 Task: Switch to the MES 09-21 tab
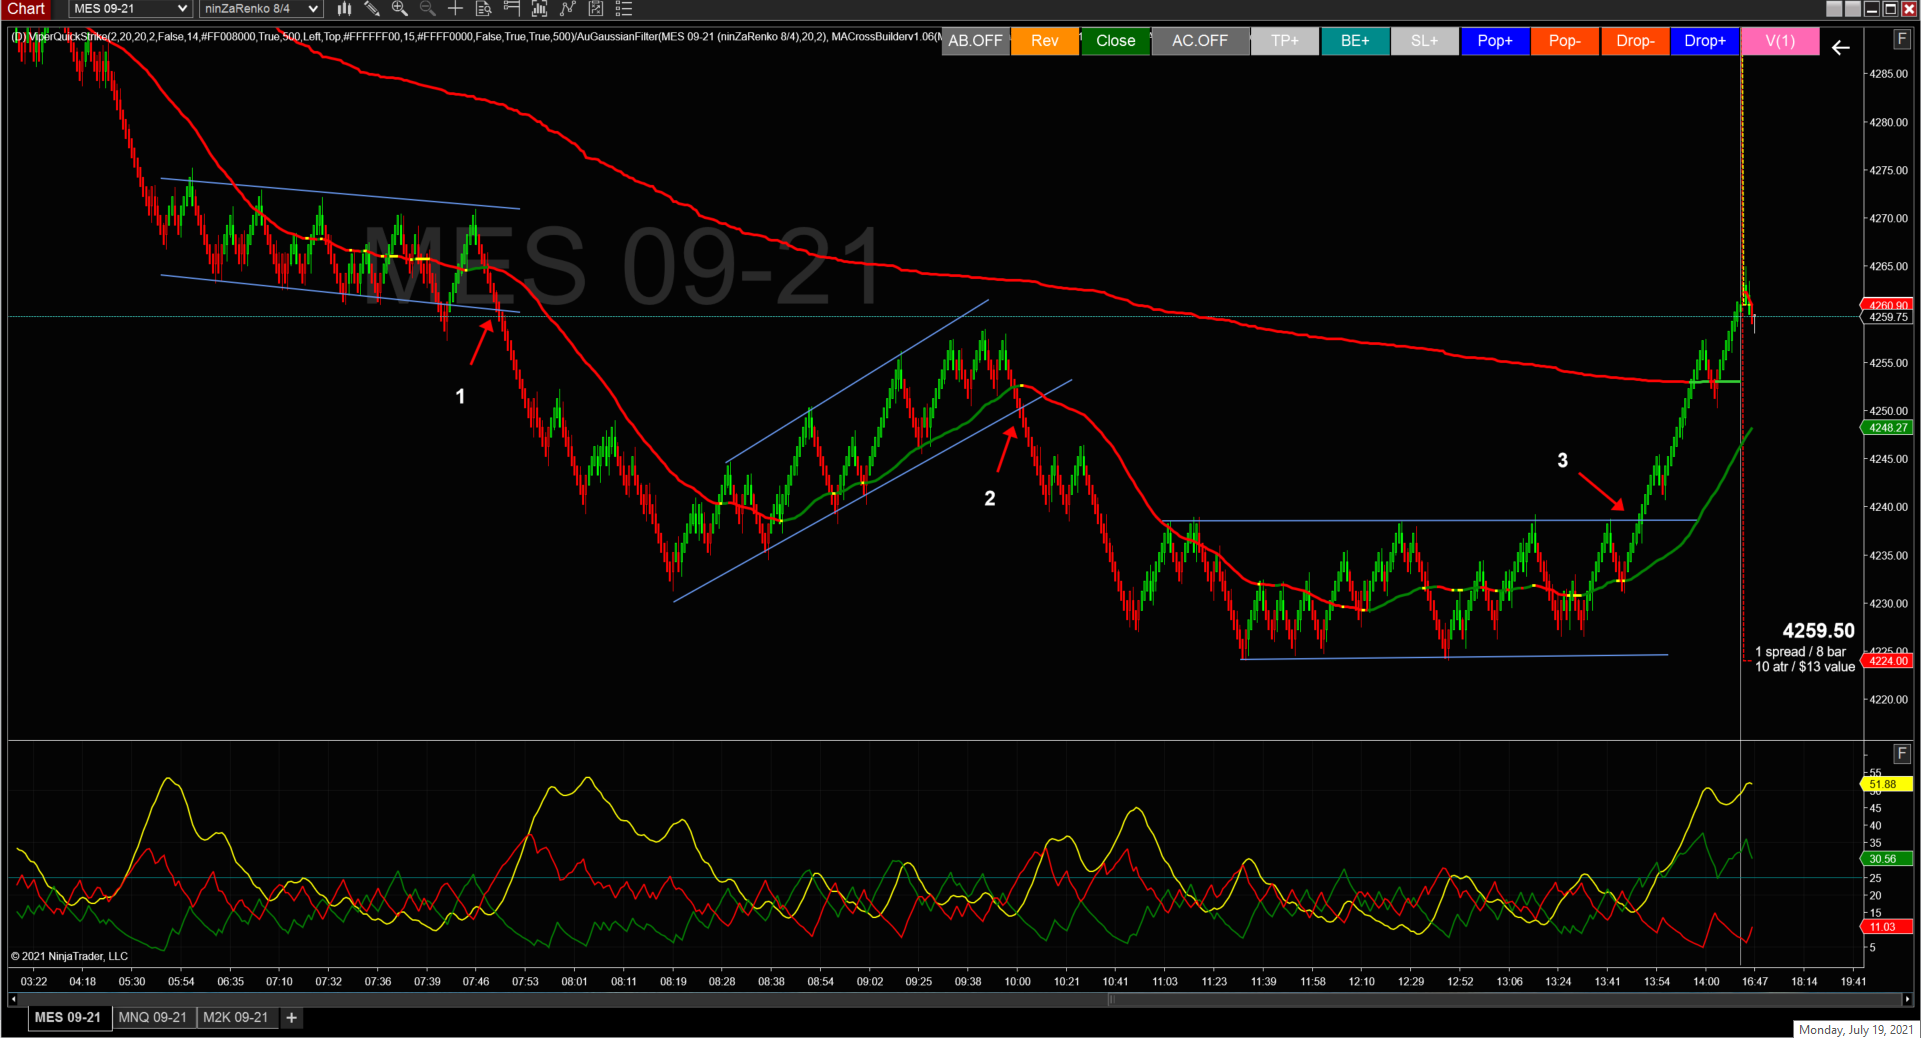(x=68, y=1018)
